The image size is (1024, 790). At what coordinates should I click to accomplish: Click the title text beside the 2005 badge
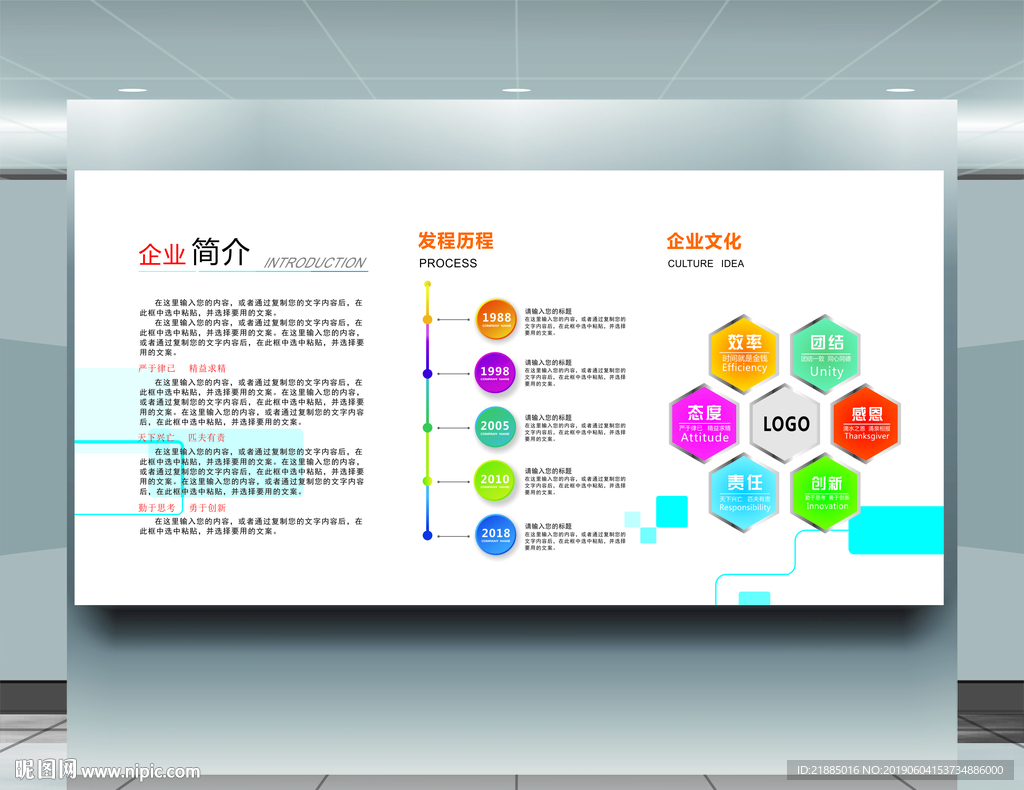[x=549, y=417]
